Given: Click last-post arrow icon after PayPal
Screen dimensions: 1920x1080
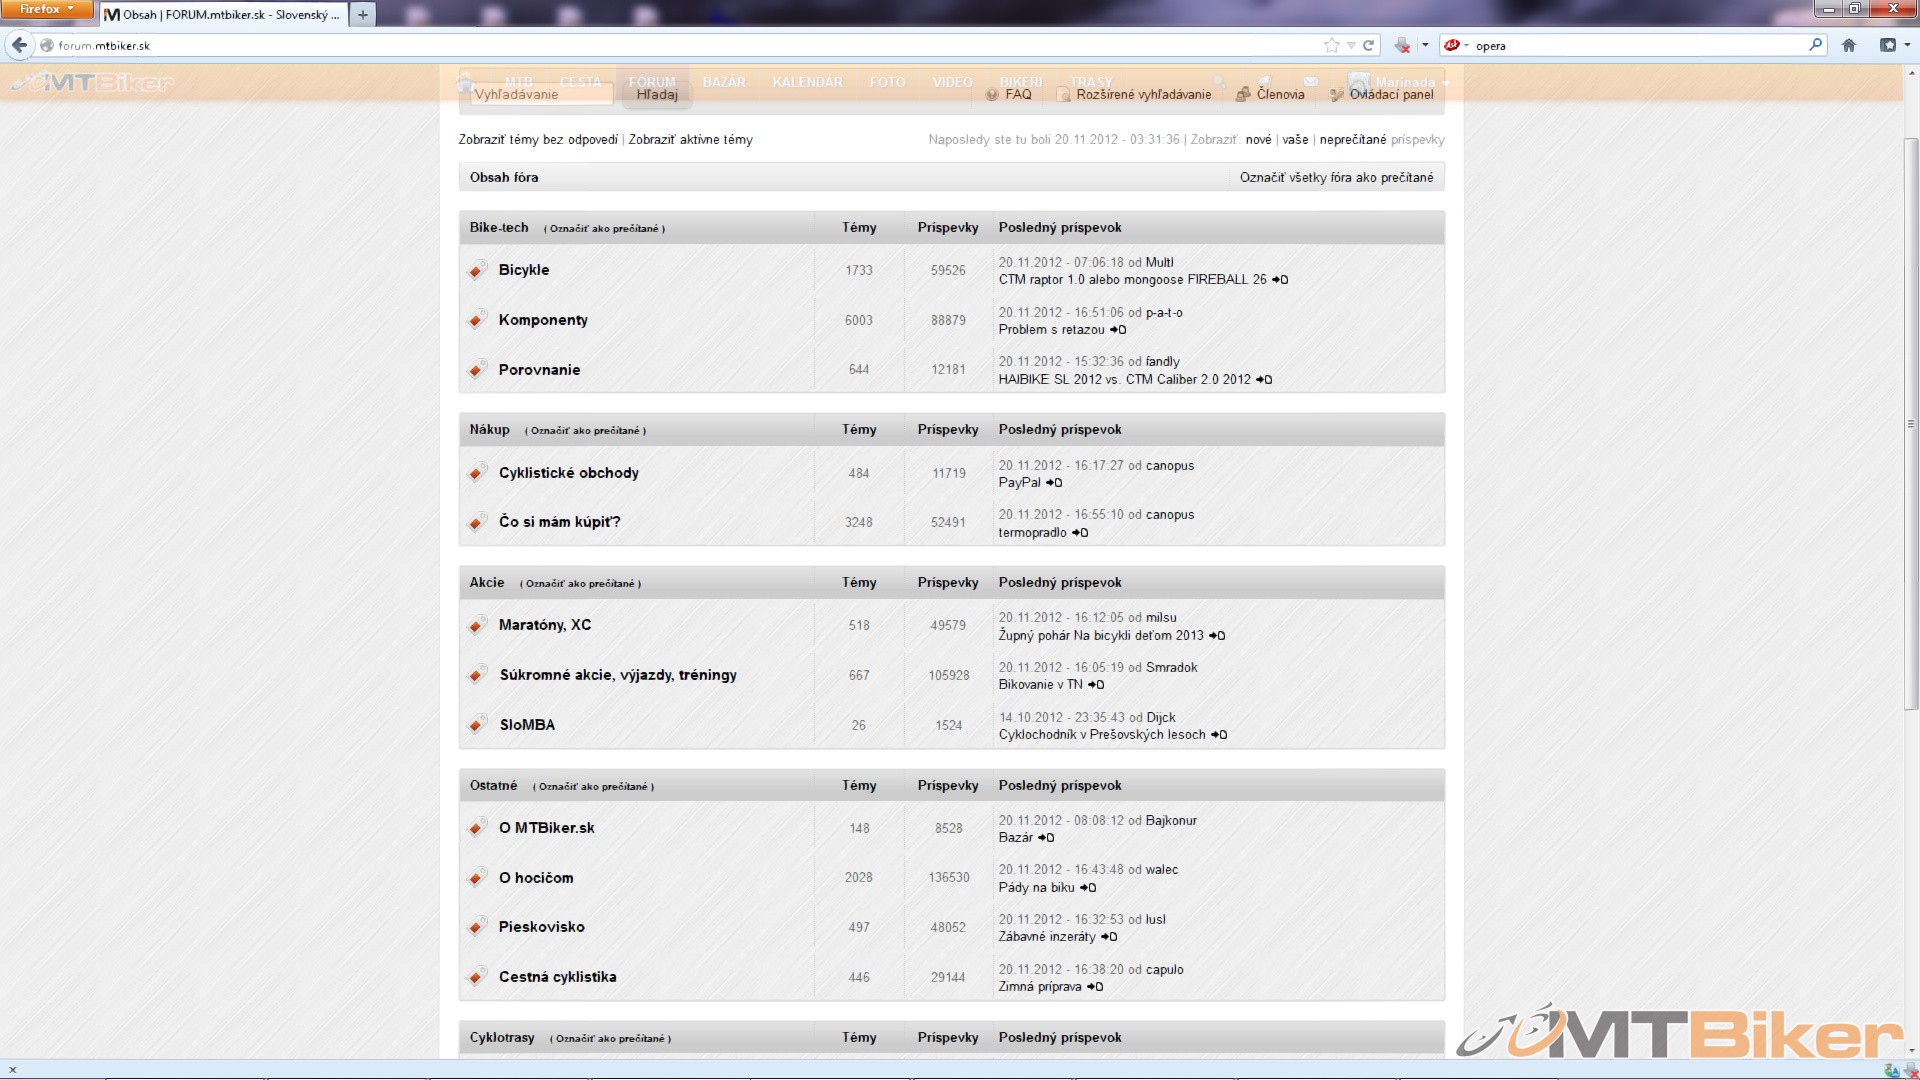Looking at the screenshot, I should coord(1054,483).
